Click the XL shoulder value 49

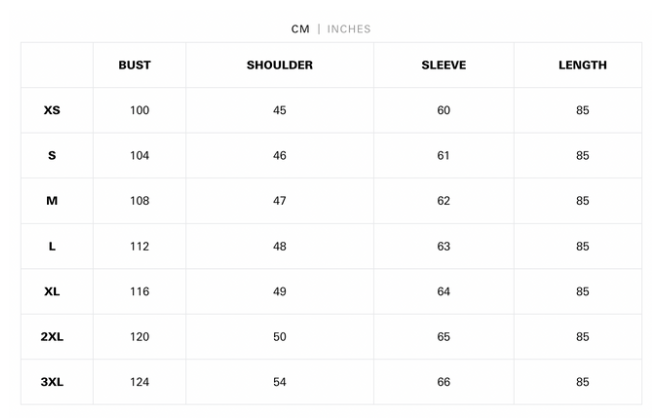(x=280, y=292)
